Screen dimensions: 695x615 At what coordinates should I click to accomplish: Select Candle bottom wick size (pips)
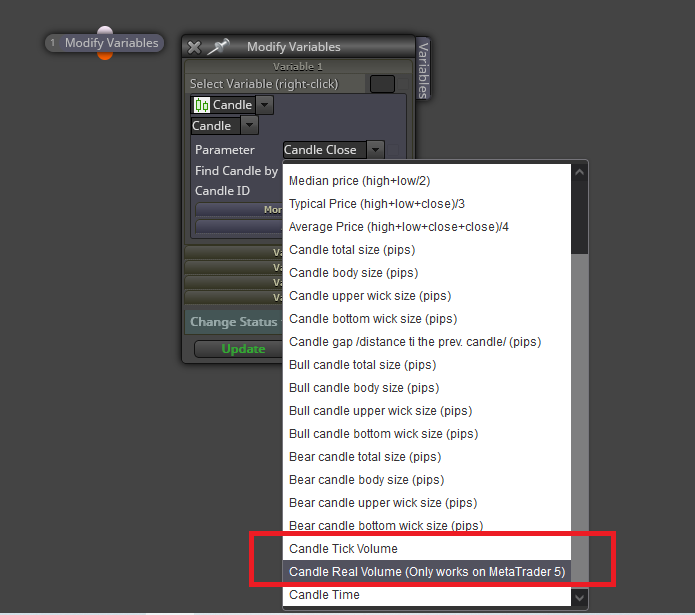point(427,319)
